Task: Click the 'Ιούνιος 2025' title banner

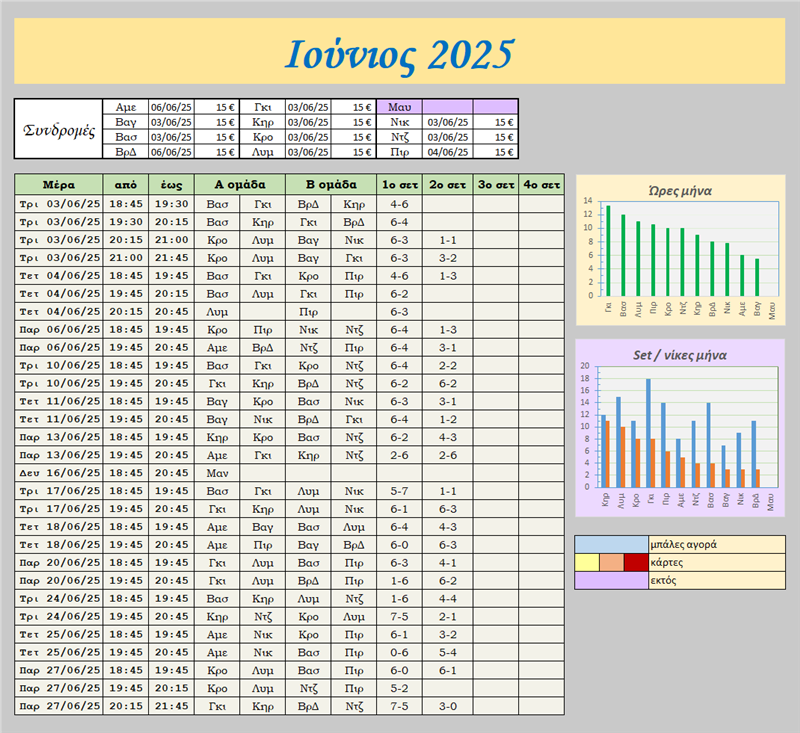Action: coord(400,52)
